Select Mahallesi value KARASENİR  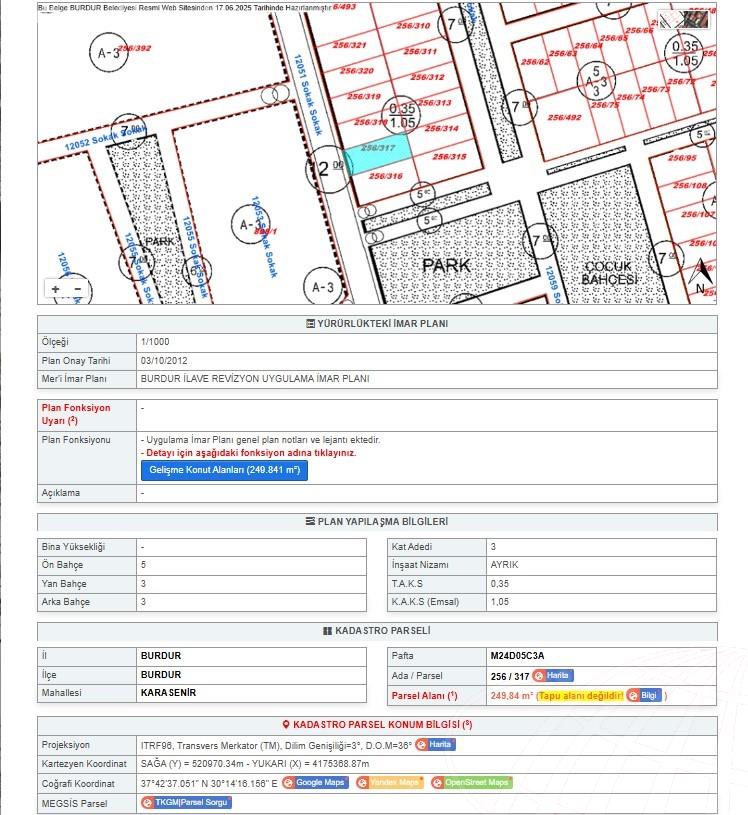click(x=168, y=692)
